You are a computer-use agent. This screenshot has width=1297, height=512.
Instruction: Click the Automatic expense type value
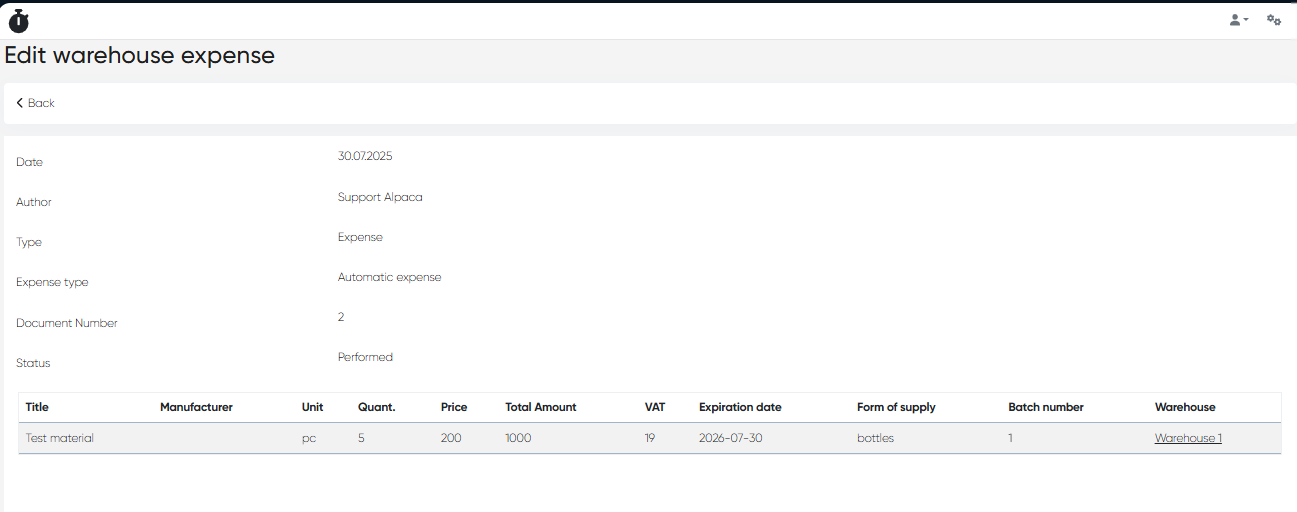click(389, 277)
